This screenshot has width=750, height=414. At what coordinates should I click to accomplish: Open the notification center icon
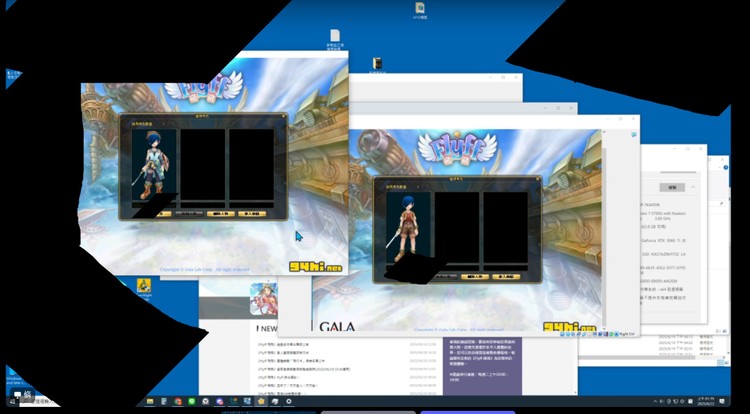(x=722, y=401)
